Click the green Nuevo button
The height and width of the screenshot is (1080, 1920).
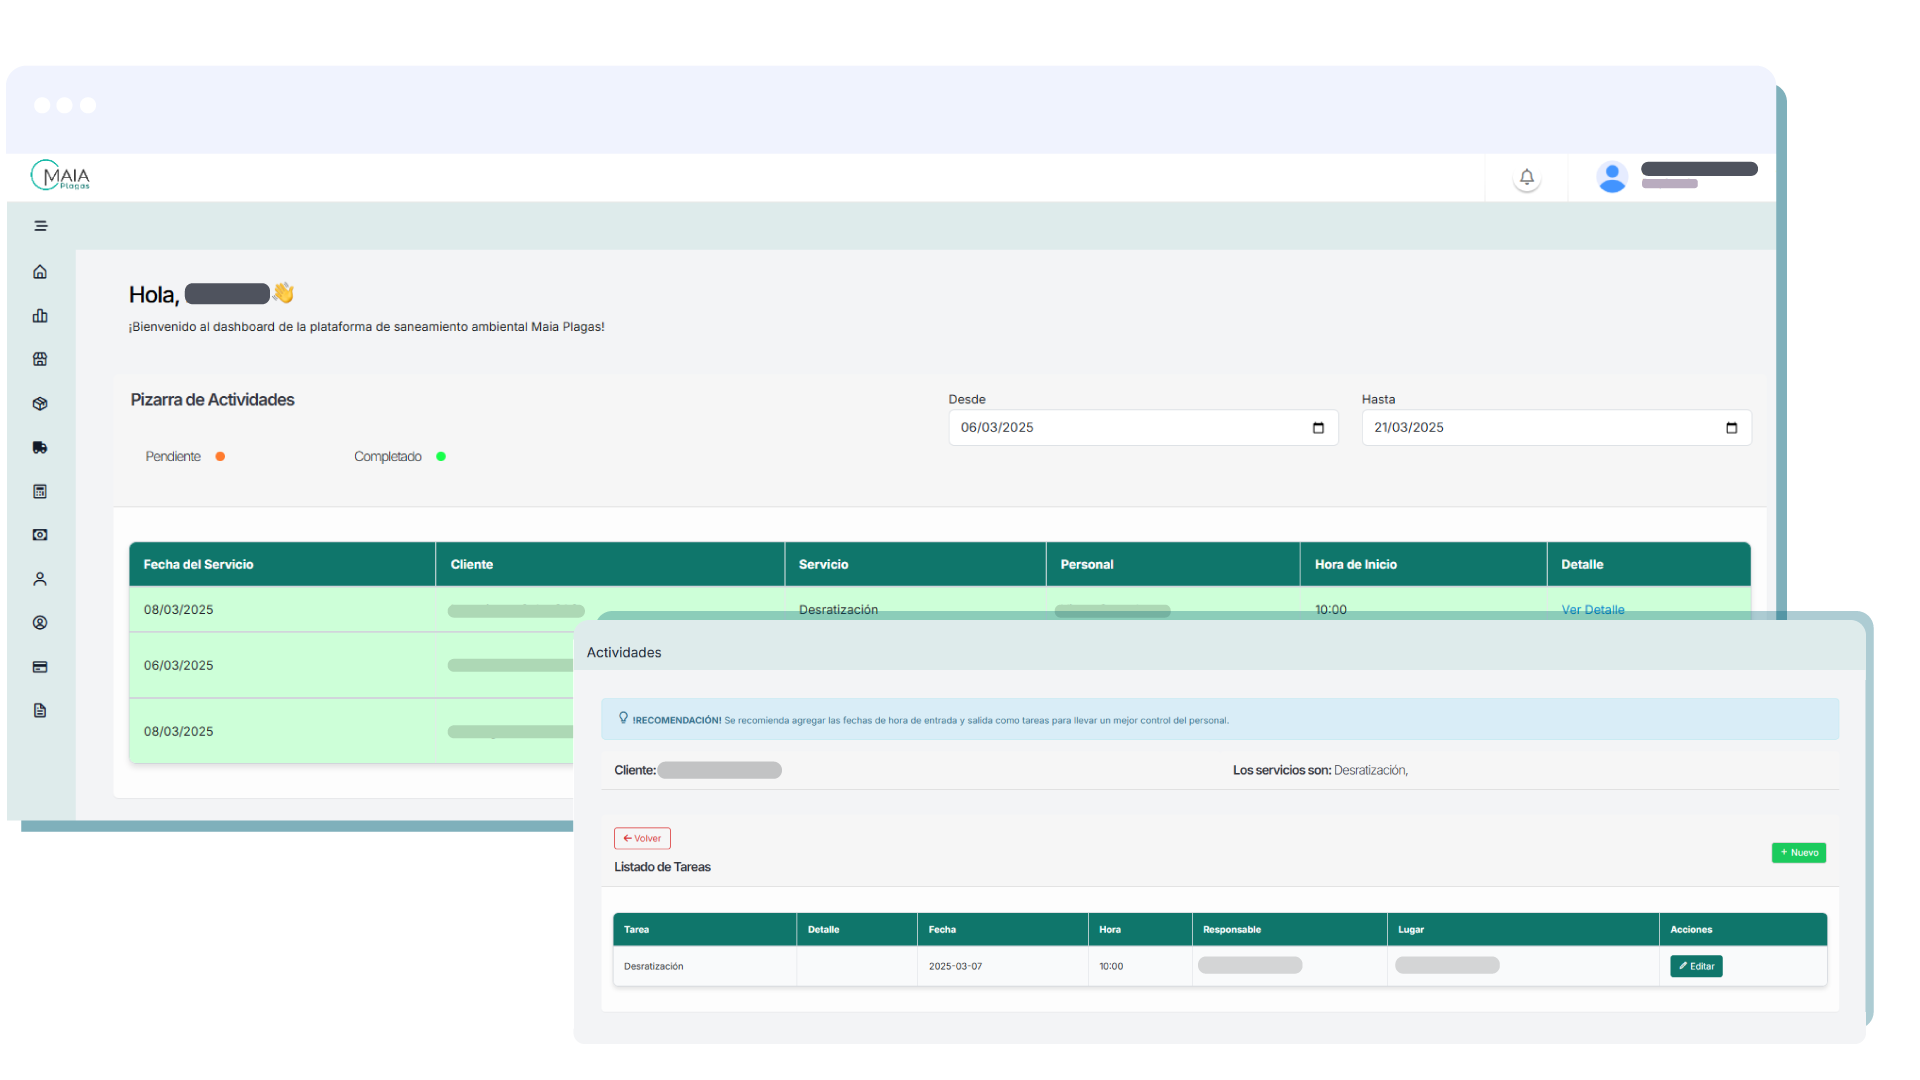[1798, 853]
